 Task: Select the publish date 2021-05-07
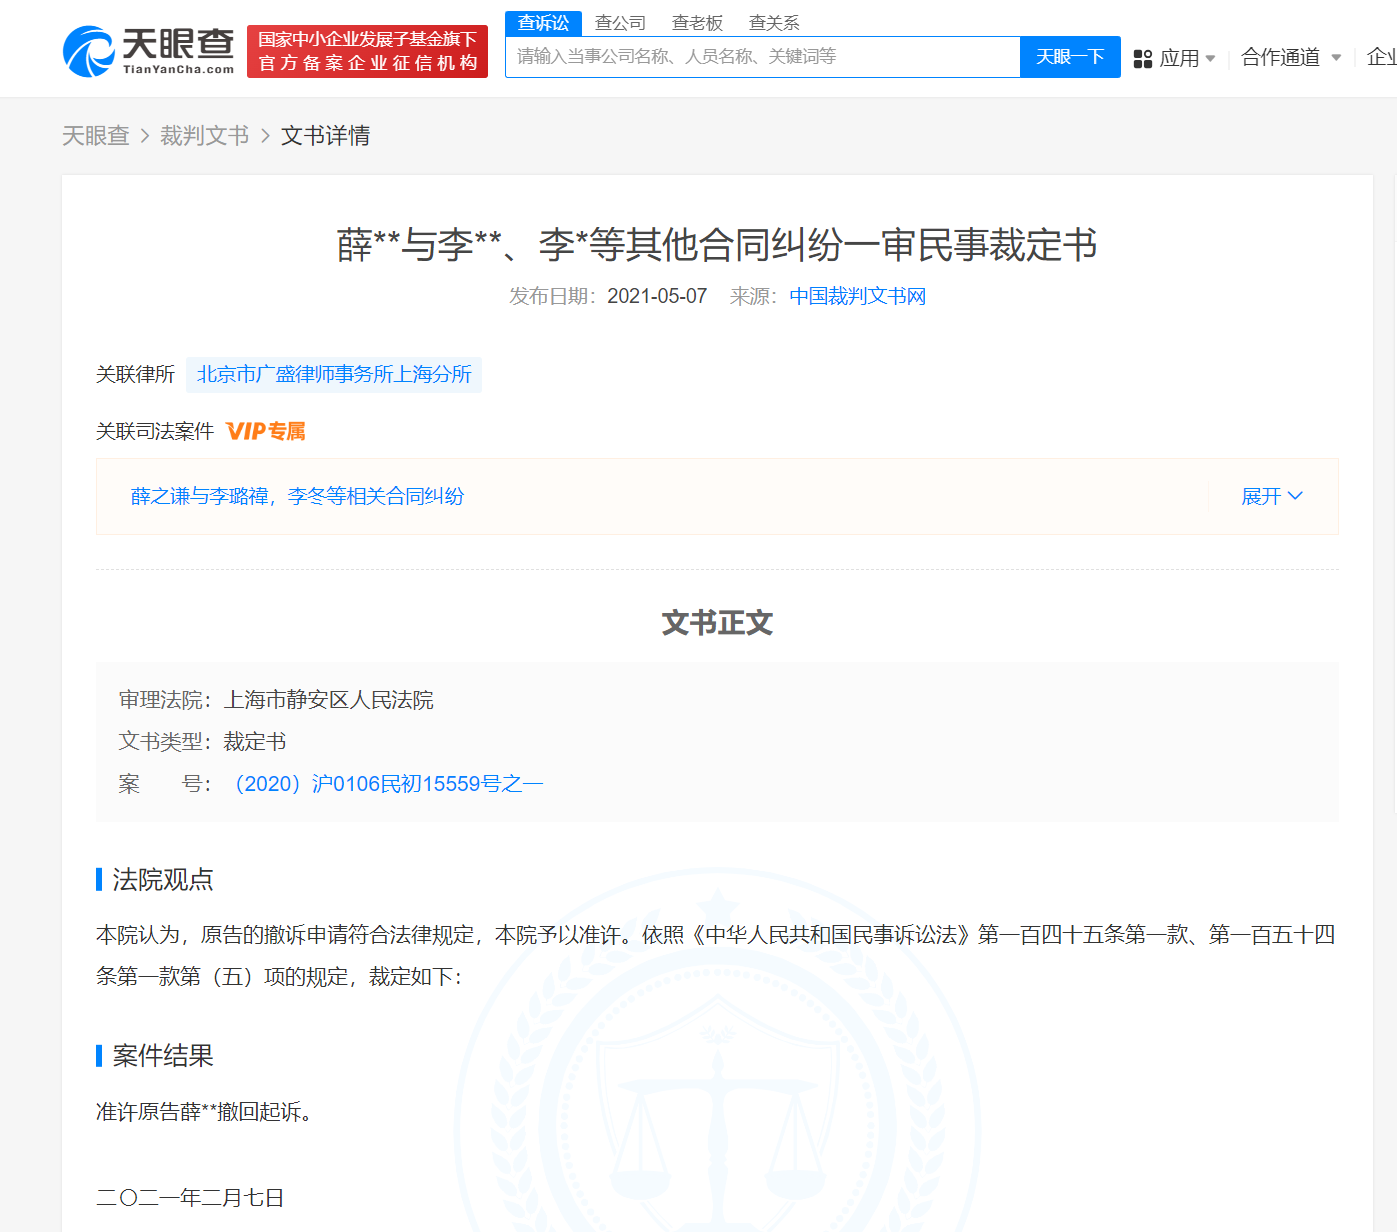click(x=657, y=296)
